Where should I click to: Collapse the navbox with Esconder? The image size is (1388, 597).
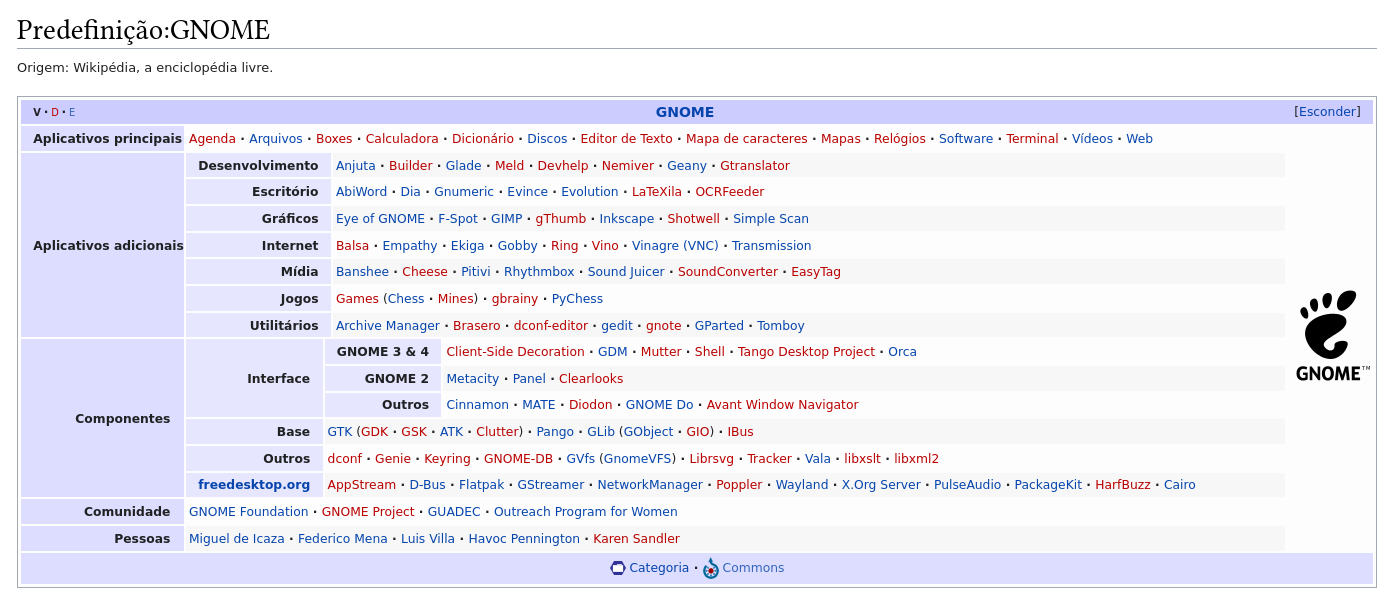(x=1327, y=112)
